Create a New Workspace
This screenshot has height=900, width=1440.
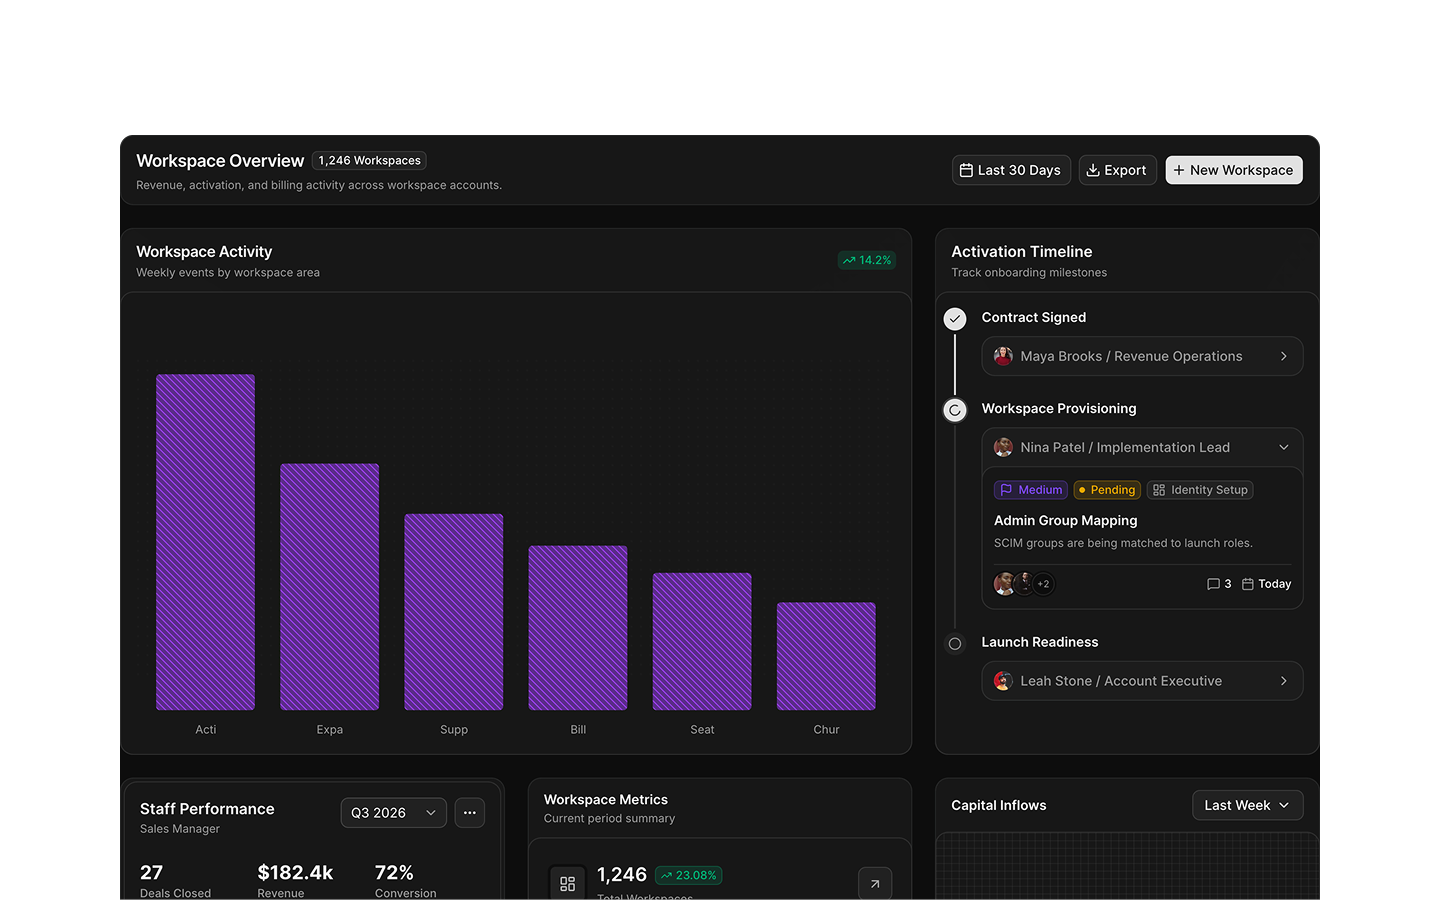pyautogui.click(x=1233, y=170)
